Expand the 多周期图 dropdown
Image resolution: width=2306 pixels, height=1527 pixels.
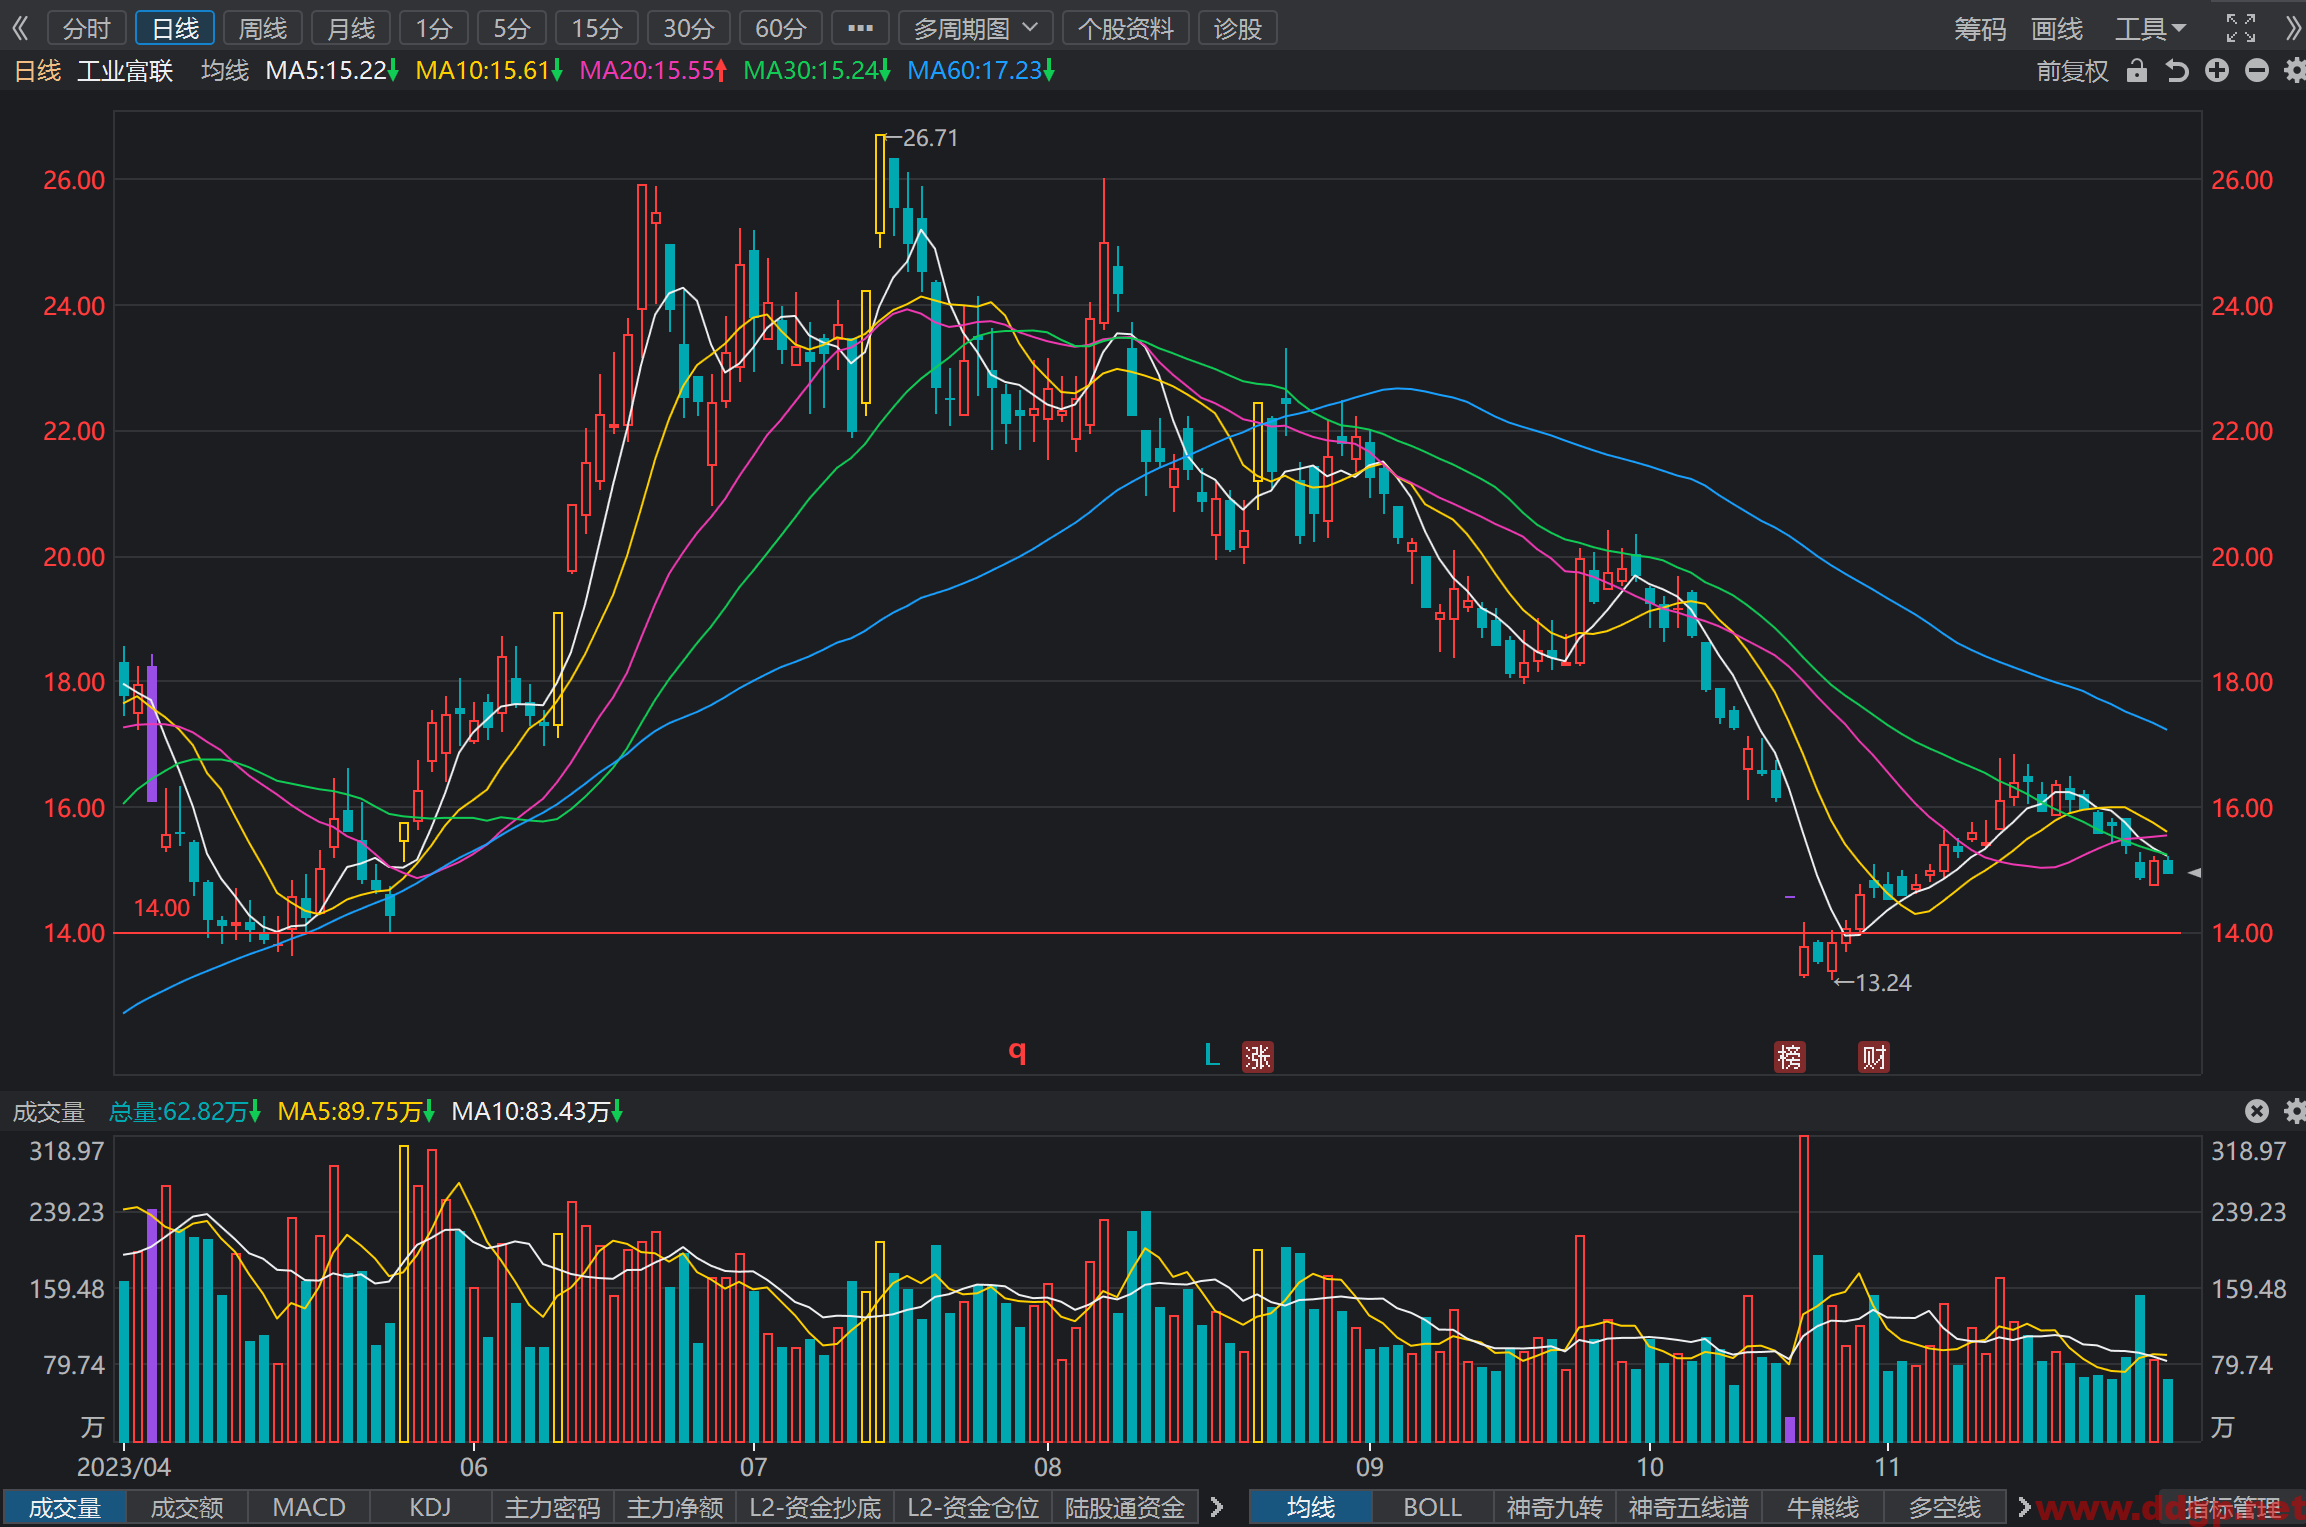[975, 28]
